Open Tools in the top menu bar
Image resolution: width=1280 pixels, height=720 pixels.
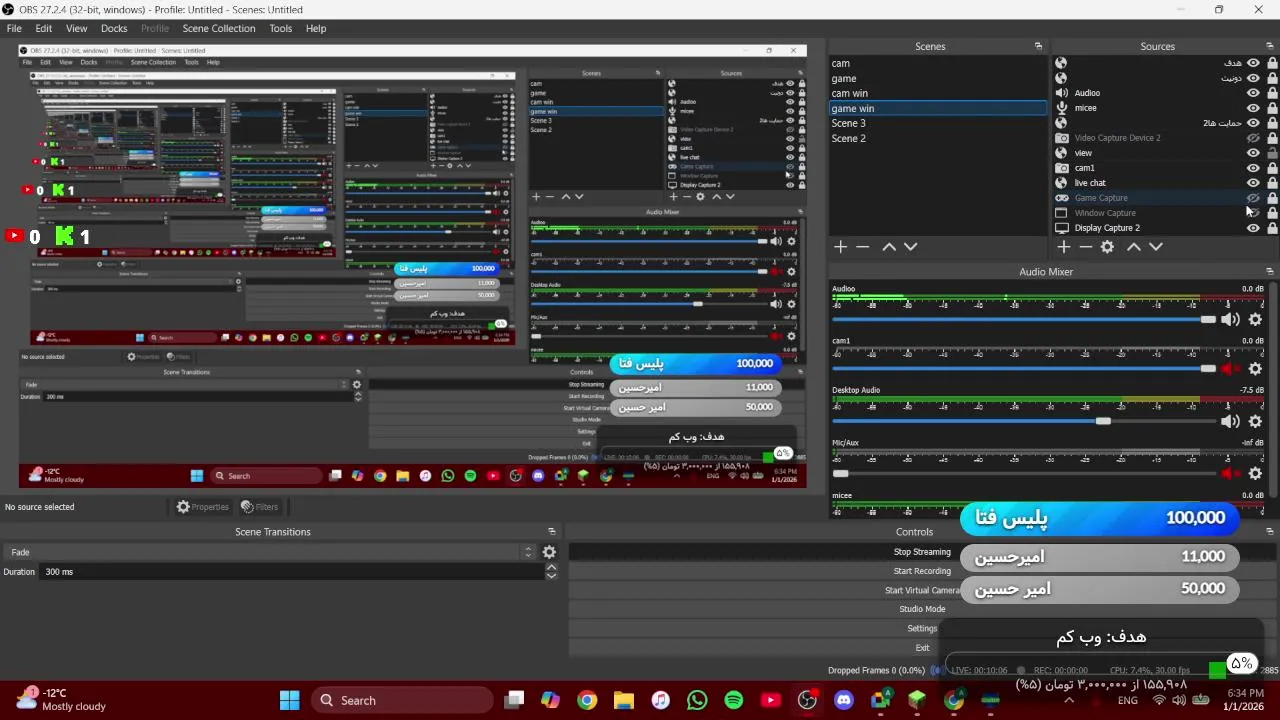[x=281, y=28]
